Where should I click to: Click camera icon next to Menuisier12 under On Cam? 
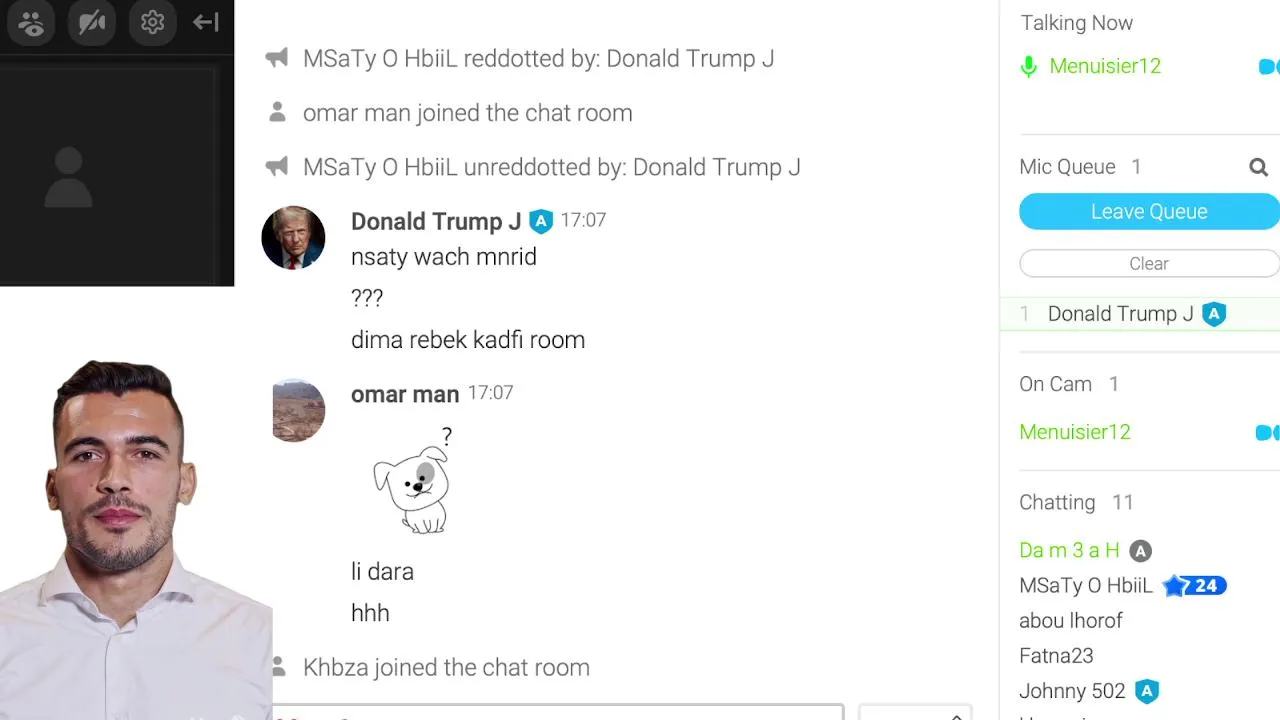(x=1266, y=432)
